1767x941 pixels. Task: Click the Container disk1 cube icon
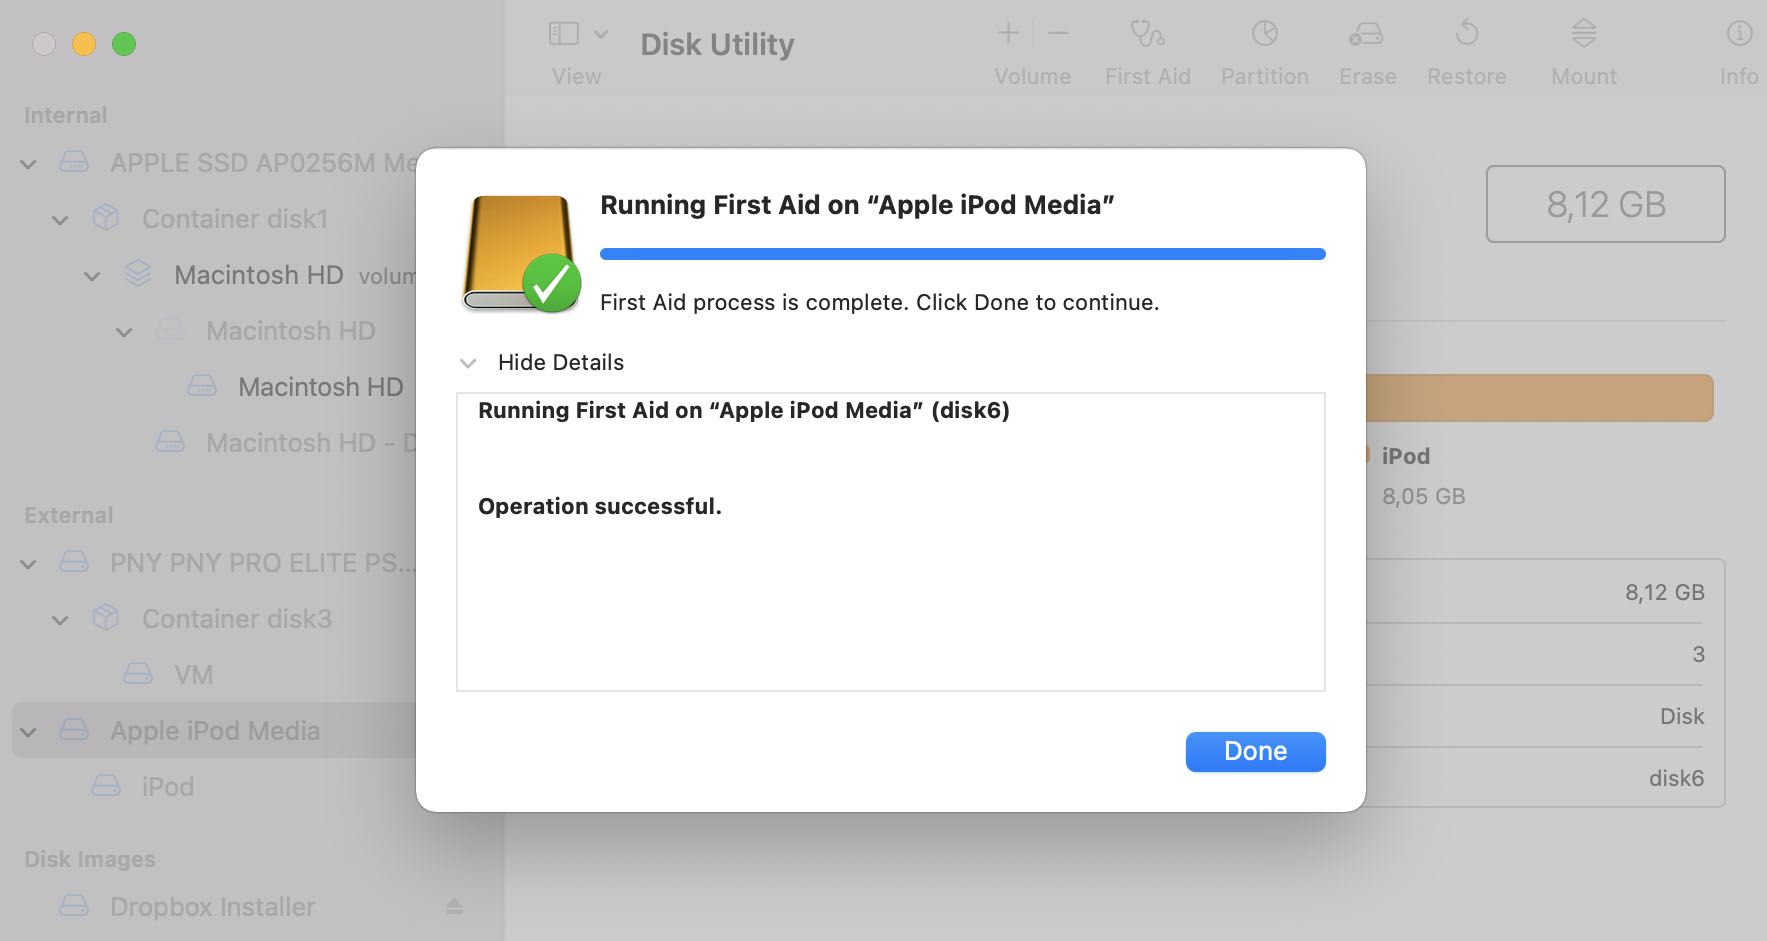pos(106,218)
